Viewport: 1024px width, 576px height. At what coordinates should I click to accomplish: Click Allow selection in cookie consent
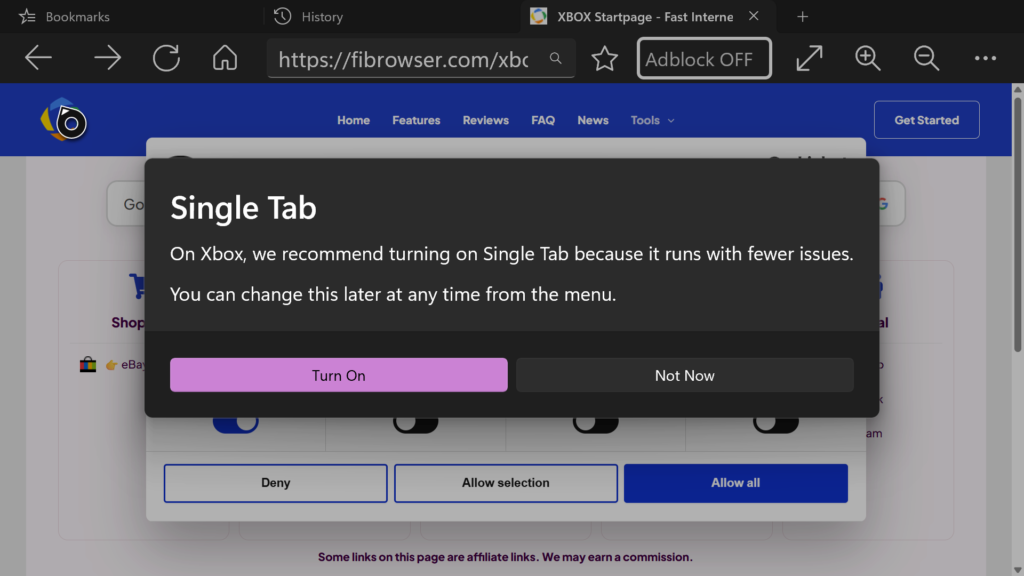click(x=505, y=483)
